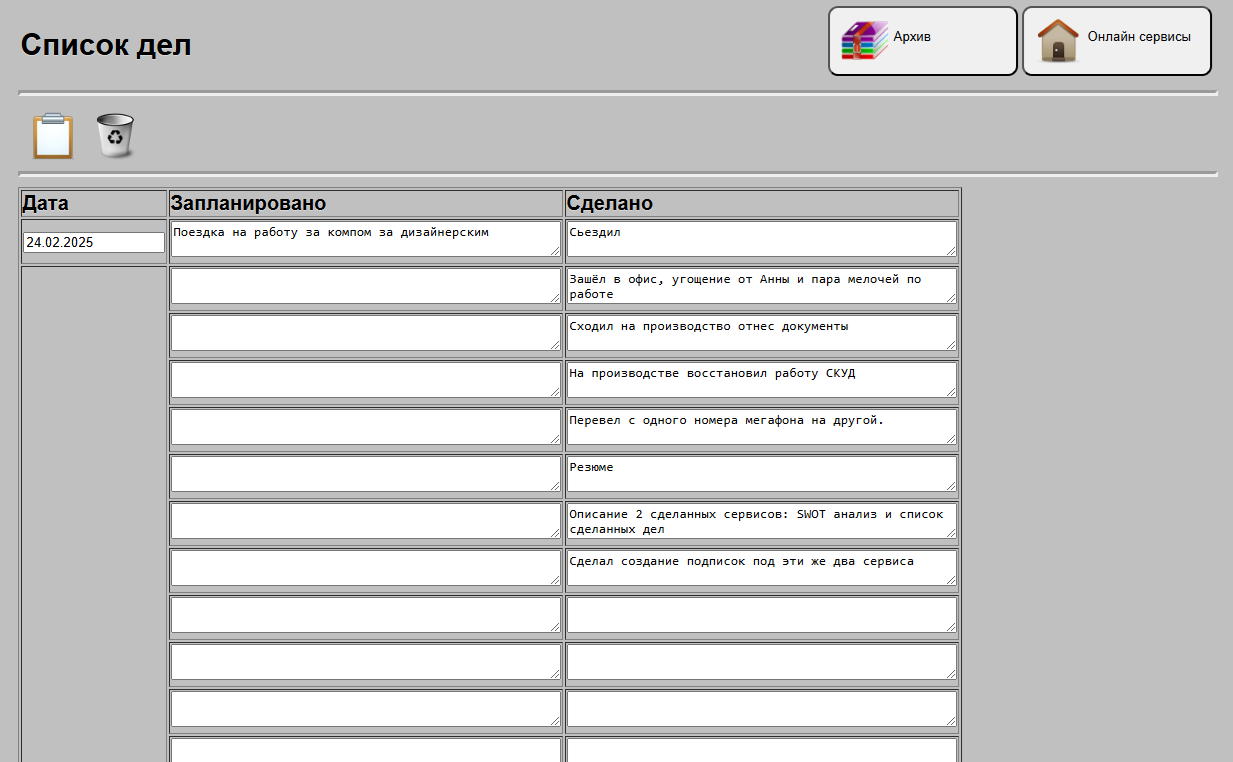
Task: Click the recycle bin icon
Action: [x=115, y=136]
